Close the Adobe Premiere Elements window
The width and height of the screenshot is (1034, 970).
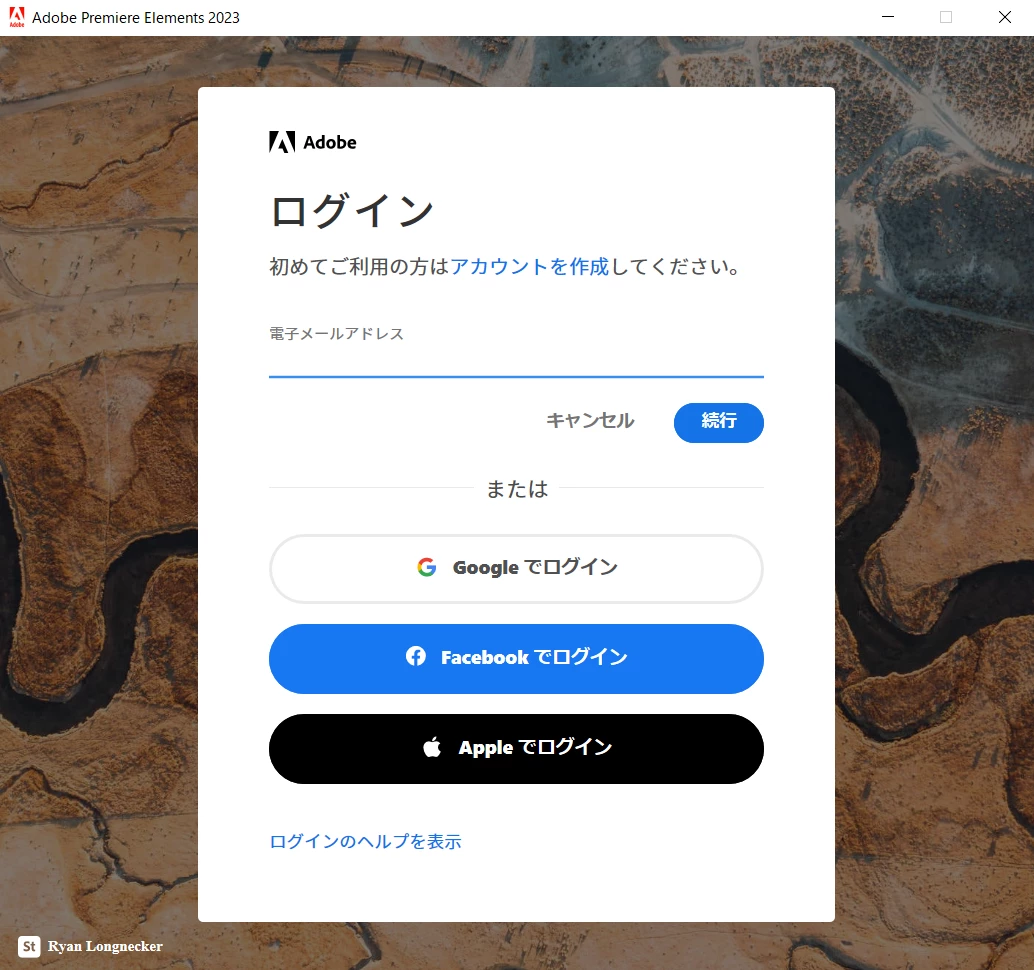pos(1005,17)
